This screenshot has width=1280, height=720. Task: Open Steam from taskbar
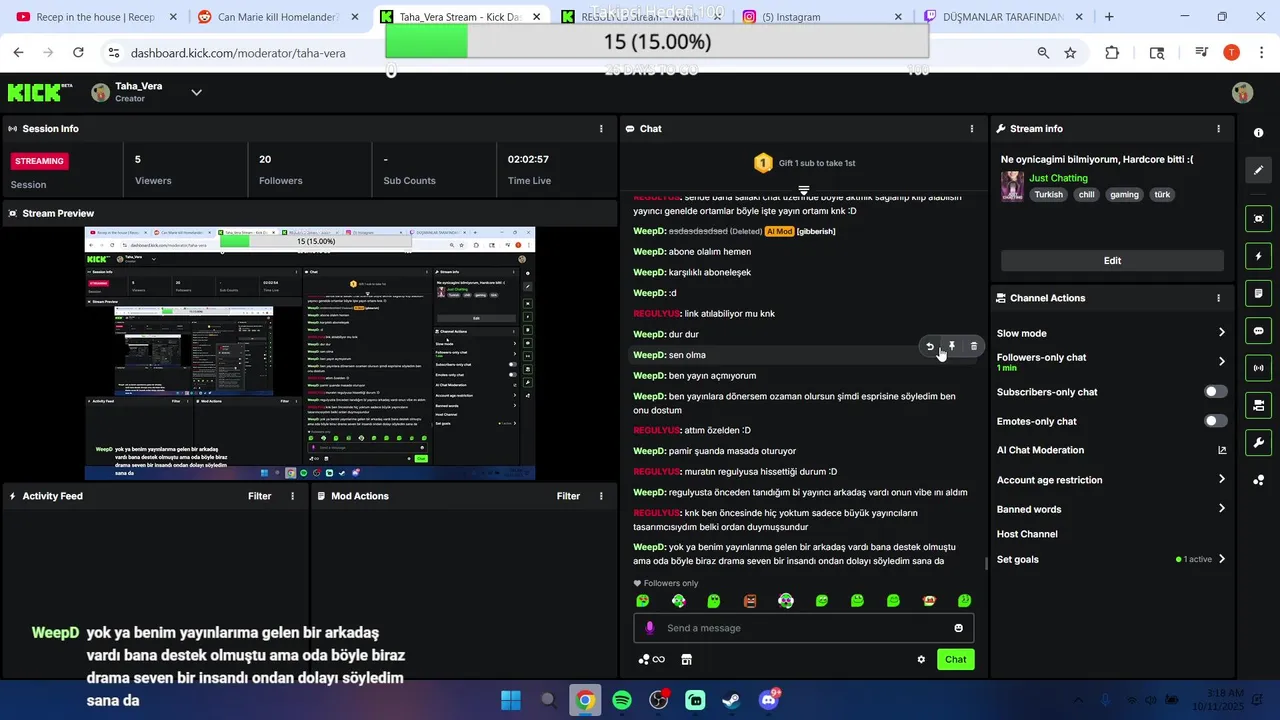(x=731, y=700)
